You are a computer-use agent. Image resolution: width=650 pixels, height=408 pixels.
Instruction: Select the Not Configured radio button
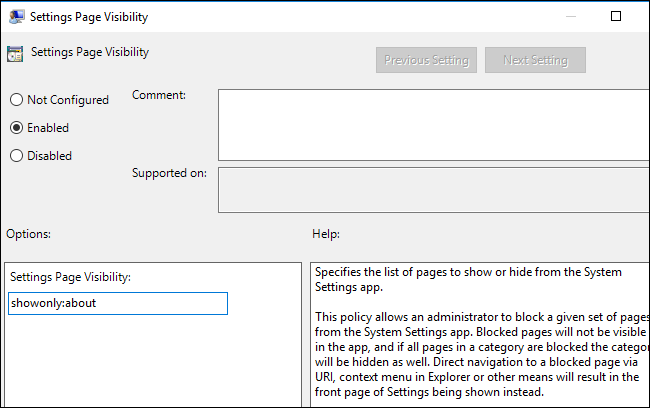(x=16, y=100)
